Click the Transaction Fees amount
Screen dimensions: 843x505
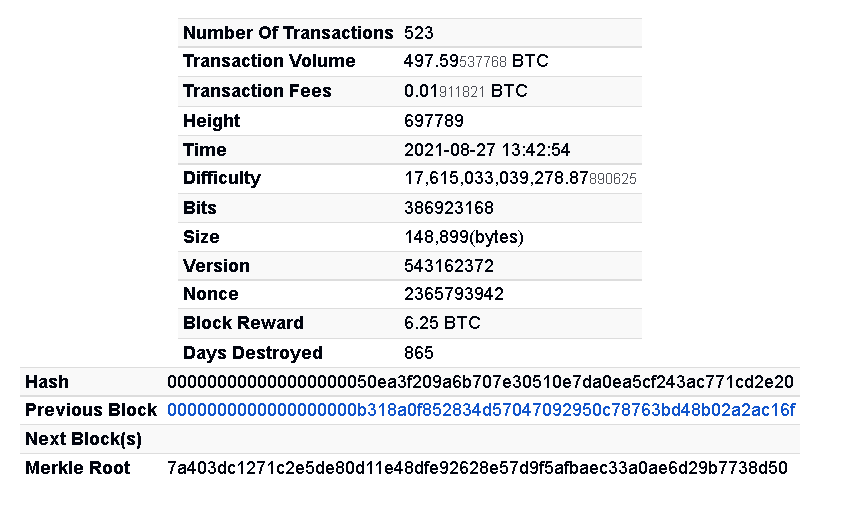click(x=466, y=91)
